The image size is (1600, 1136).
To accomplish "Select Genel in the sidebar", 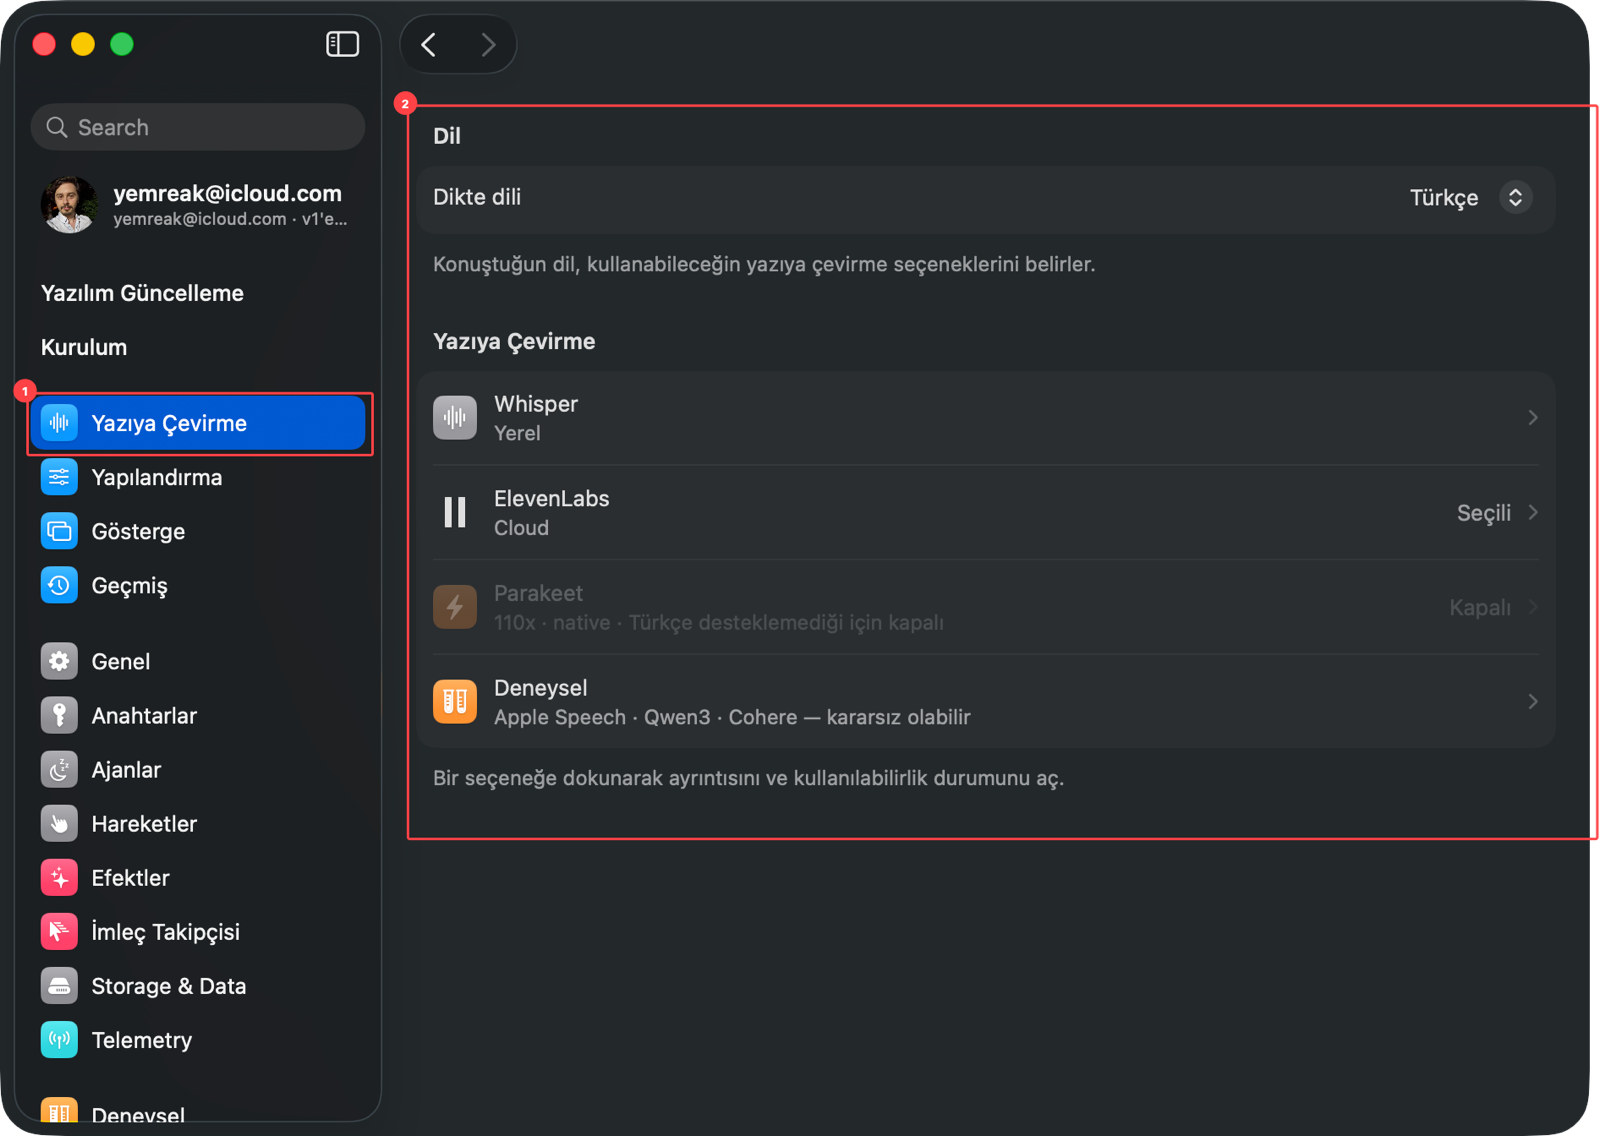I will (198, 661).
